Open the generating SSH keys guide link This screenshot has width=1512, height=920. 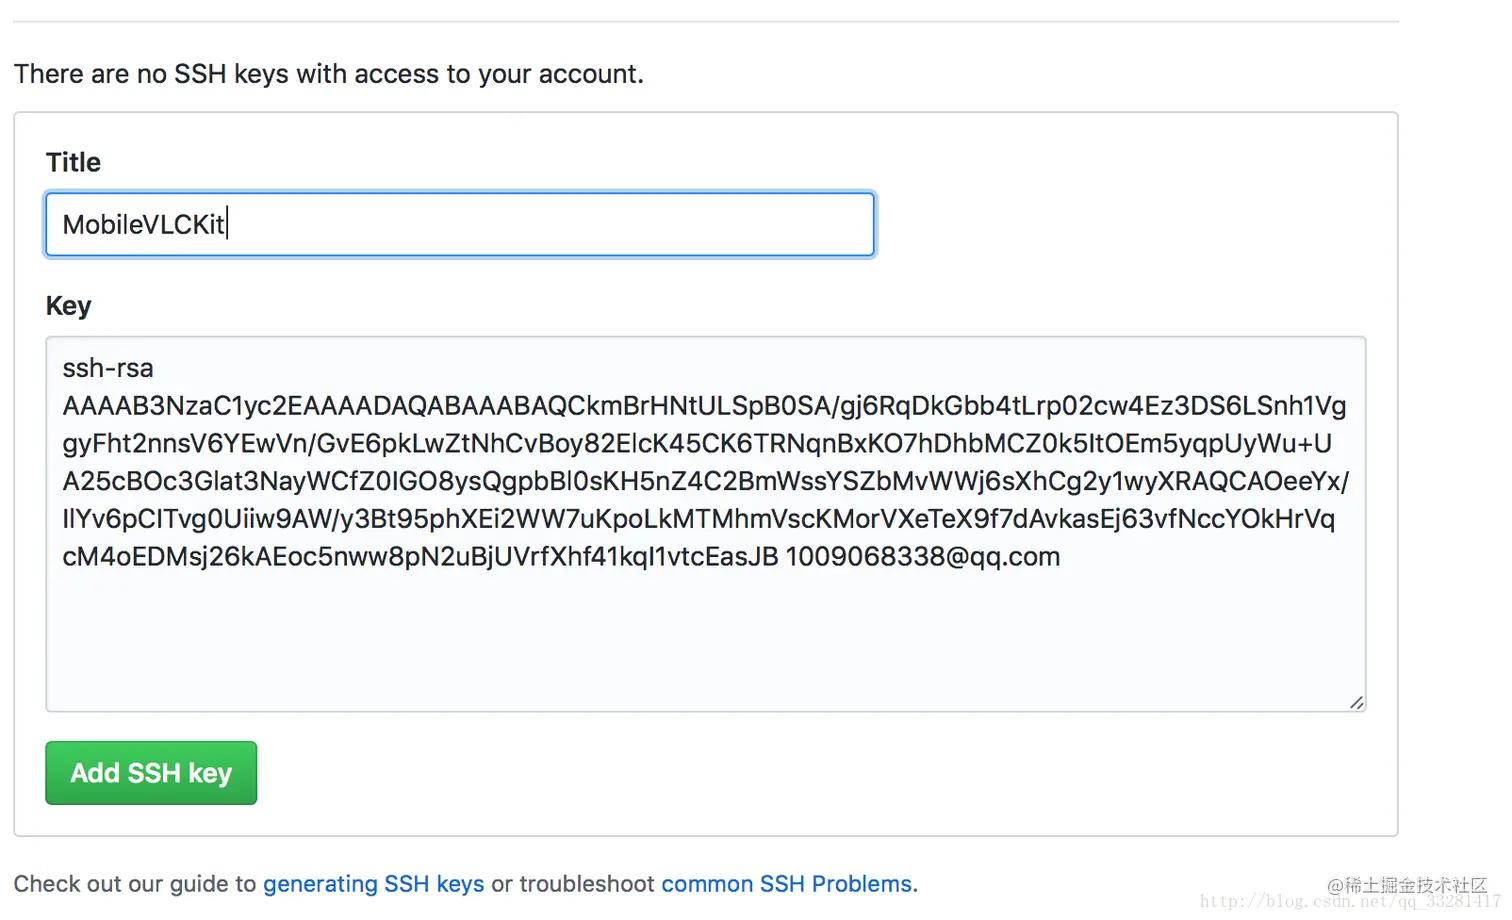click(373, 884)
